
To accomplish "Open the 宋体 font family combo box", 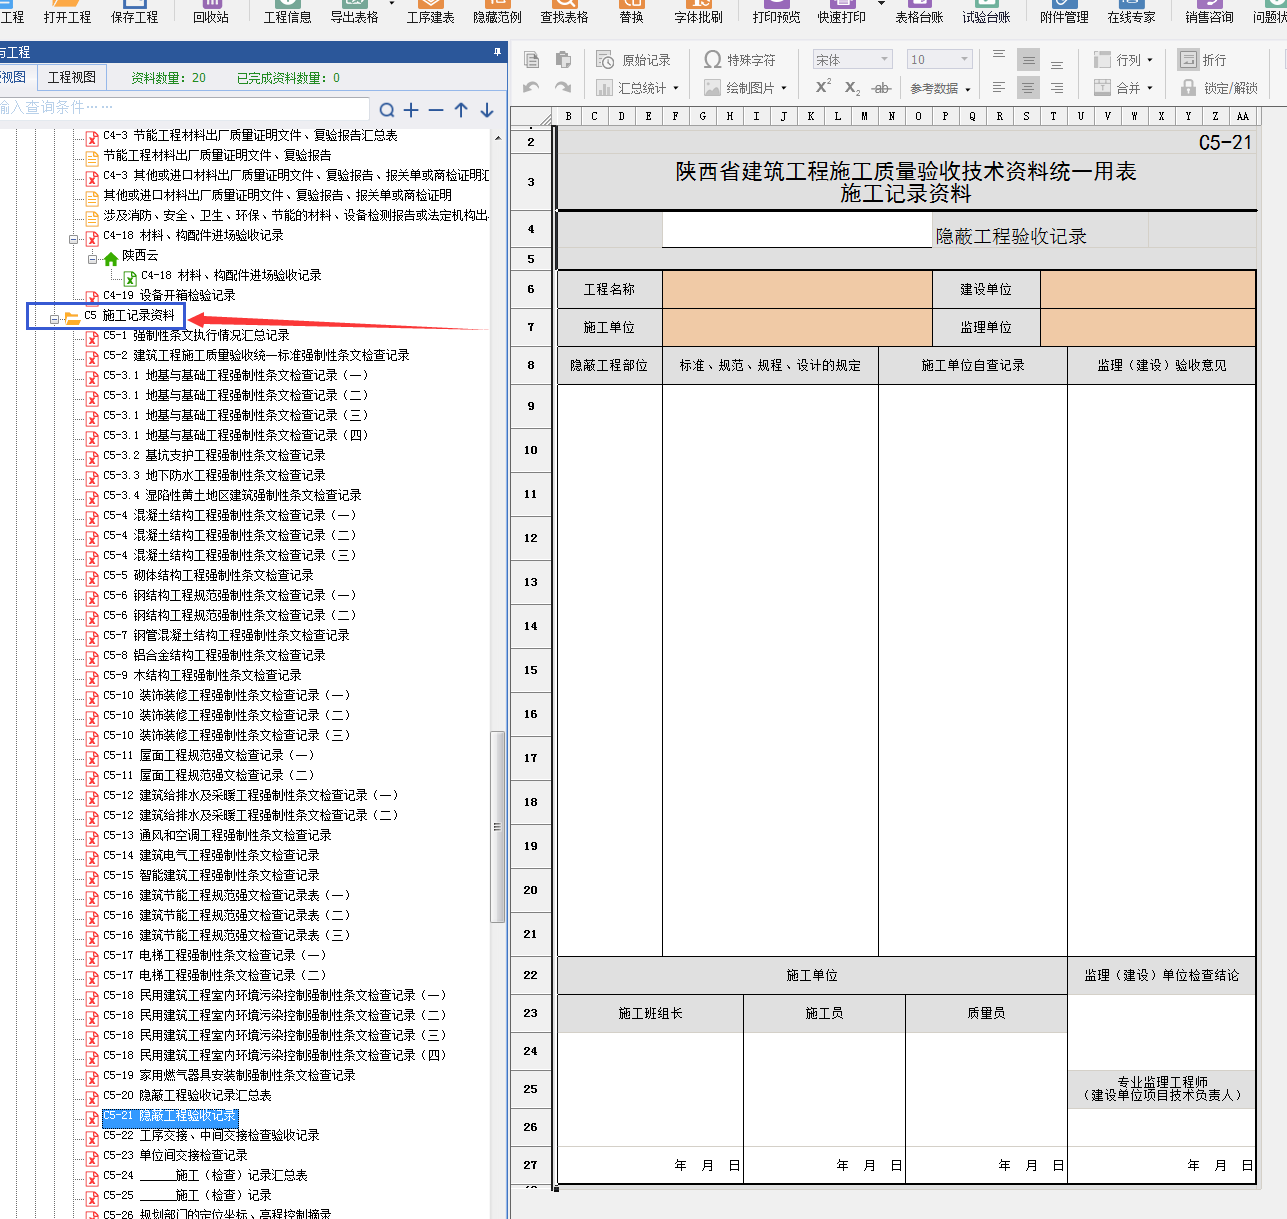I will [852, 60].
